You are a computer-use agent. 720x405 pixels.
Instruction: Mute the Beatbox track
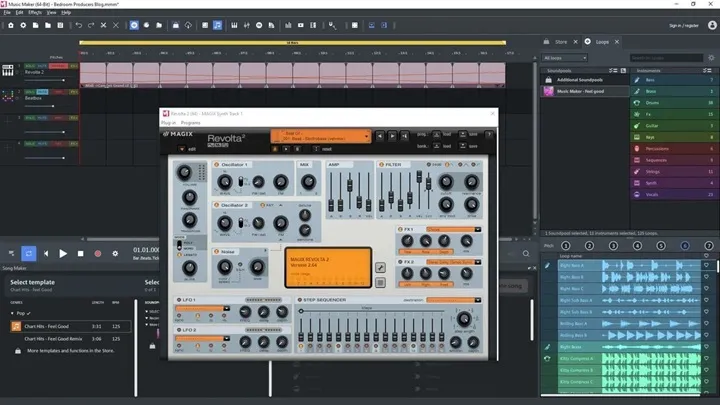point(43,90)
